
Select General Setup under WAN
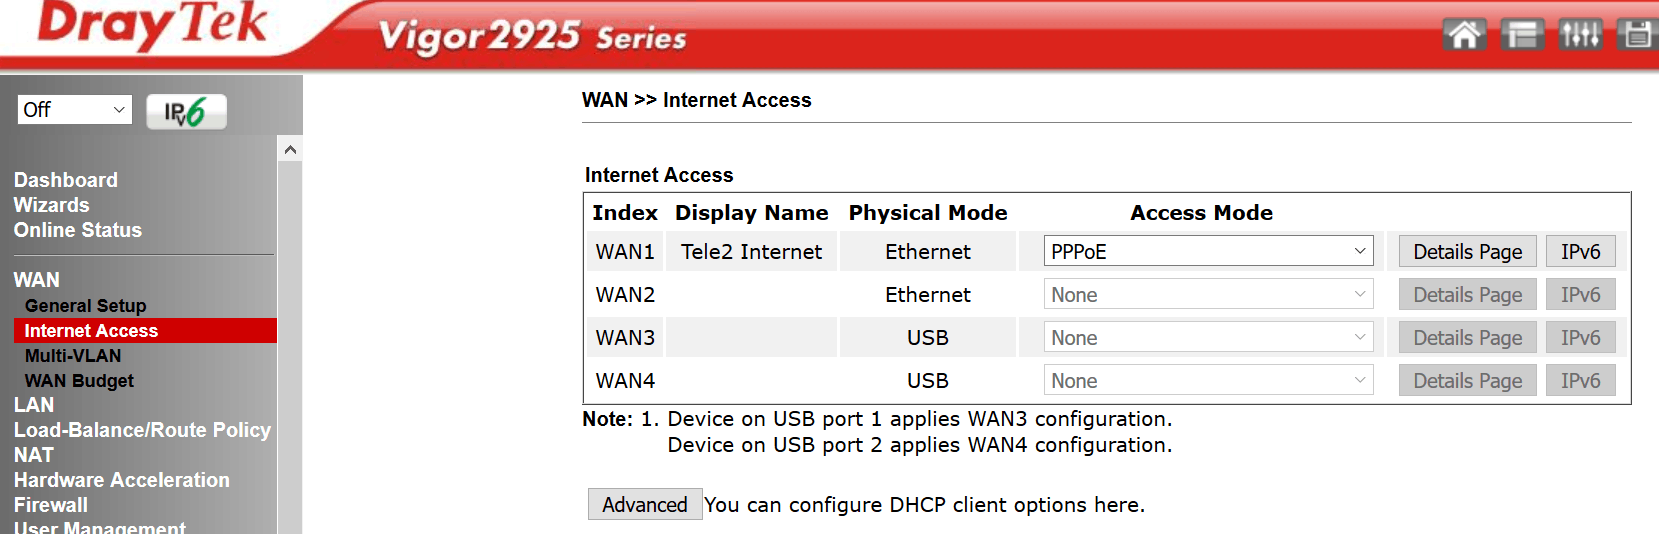(86, 305)
